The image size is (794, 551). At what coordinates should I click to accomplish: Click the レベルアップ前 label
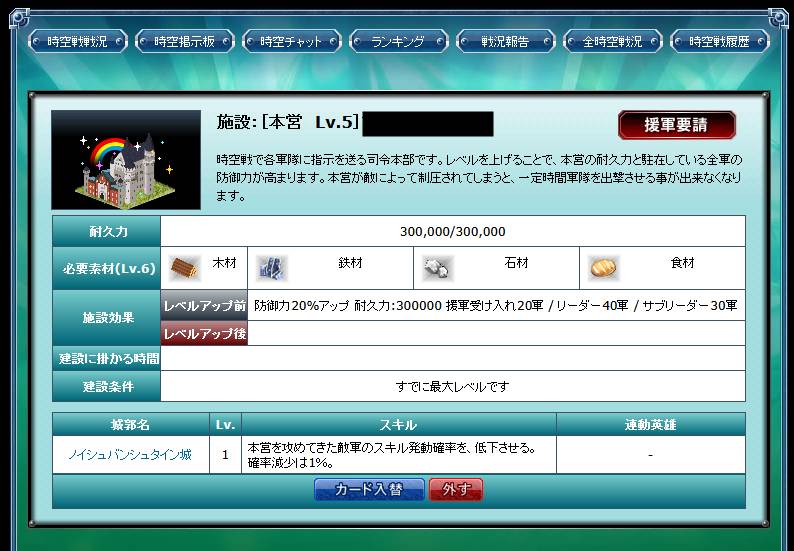(x=204, y=306)
